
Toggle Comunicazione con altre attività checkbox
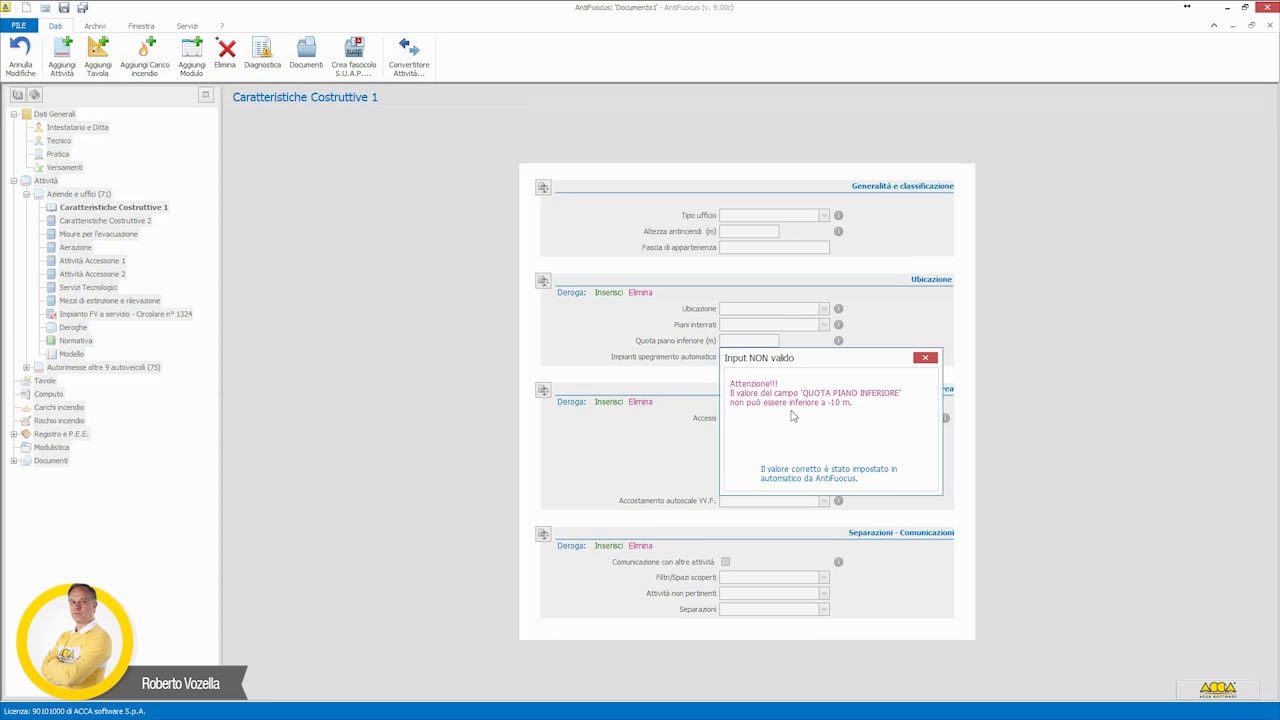(x=726, y=562)
